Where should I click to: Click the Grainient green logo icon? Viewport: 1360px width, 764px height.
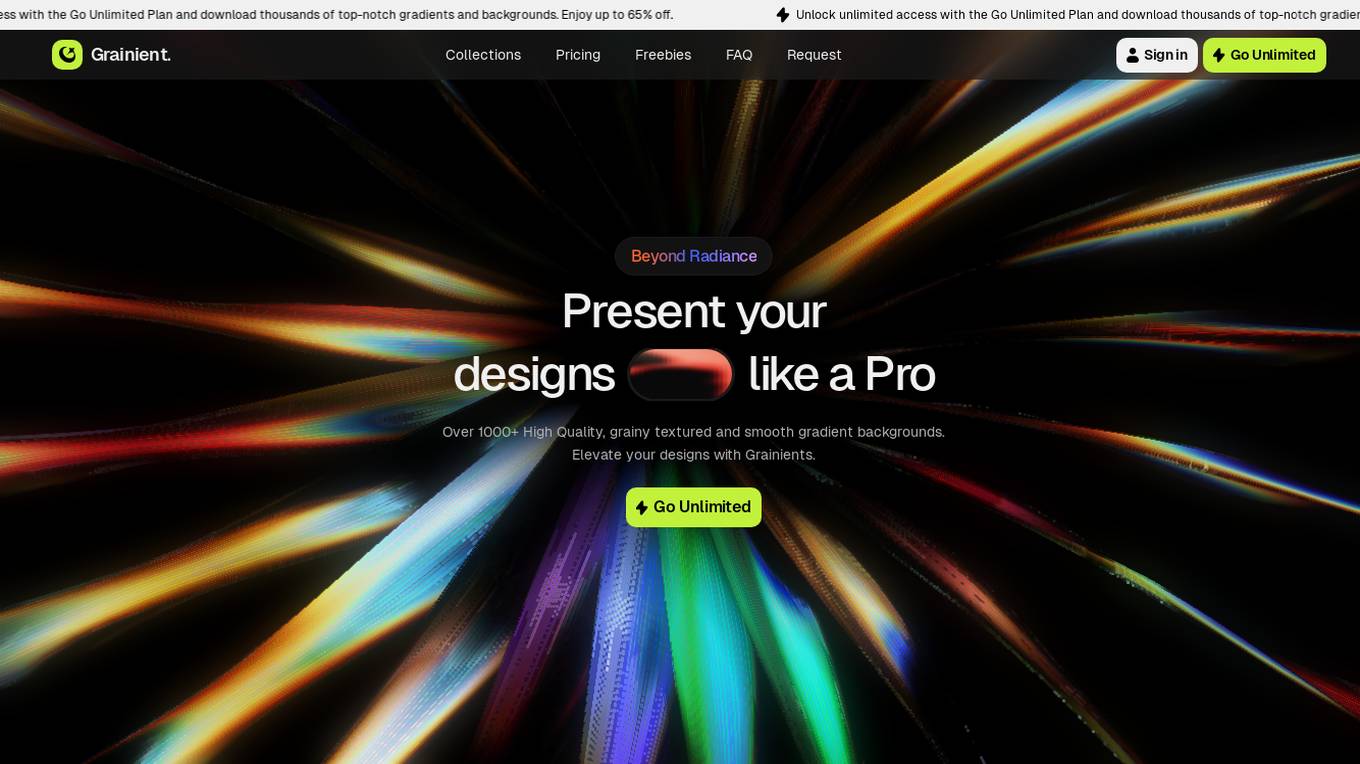pos(67,55)
